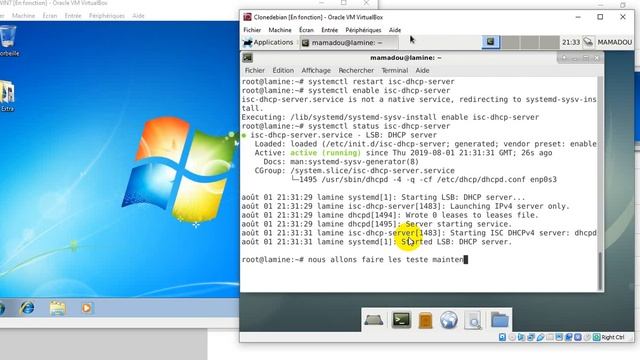Click the USB devices status icon

[540, 337]
